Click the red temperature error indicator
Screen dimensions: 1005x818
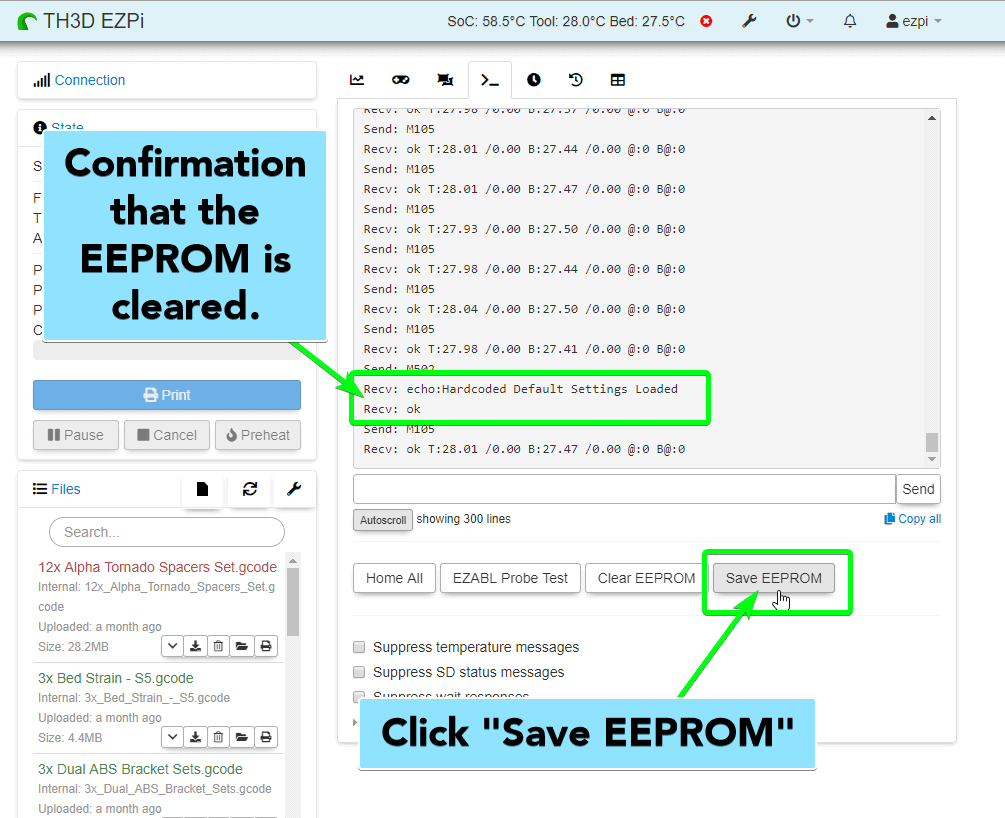pyautogui.click(x=706, y=21)
